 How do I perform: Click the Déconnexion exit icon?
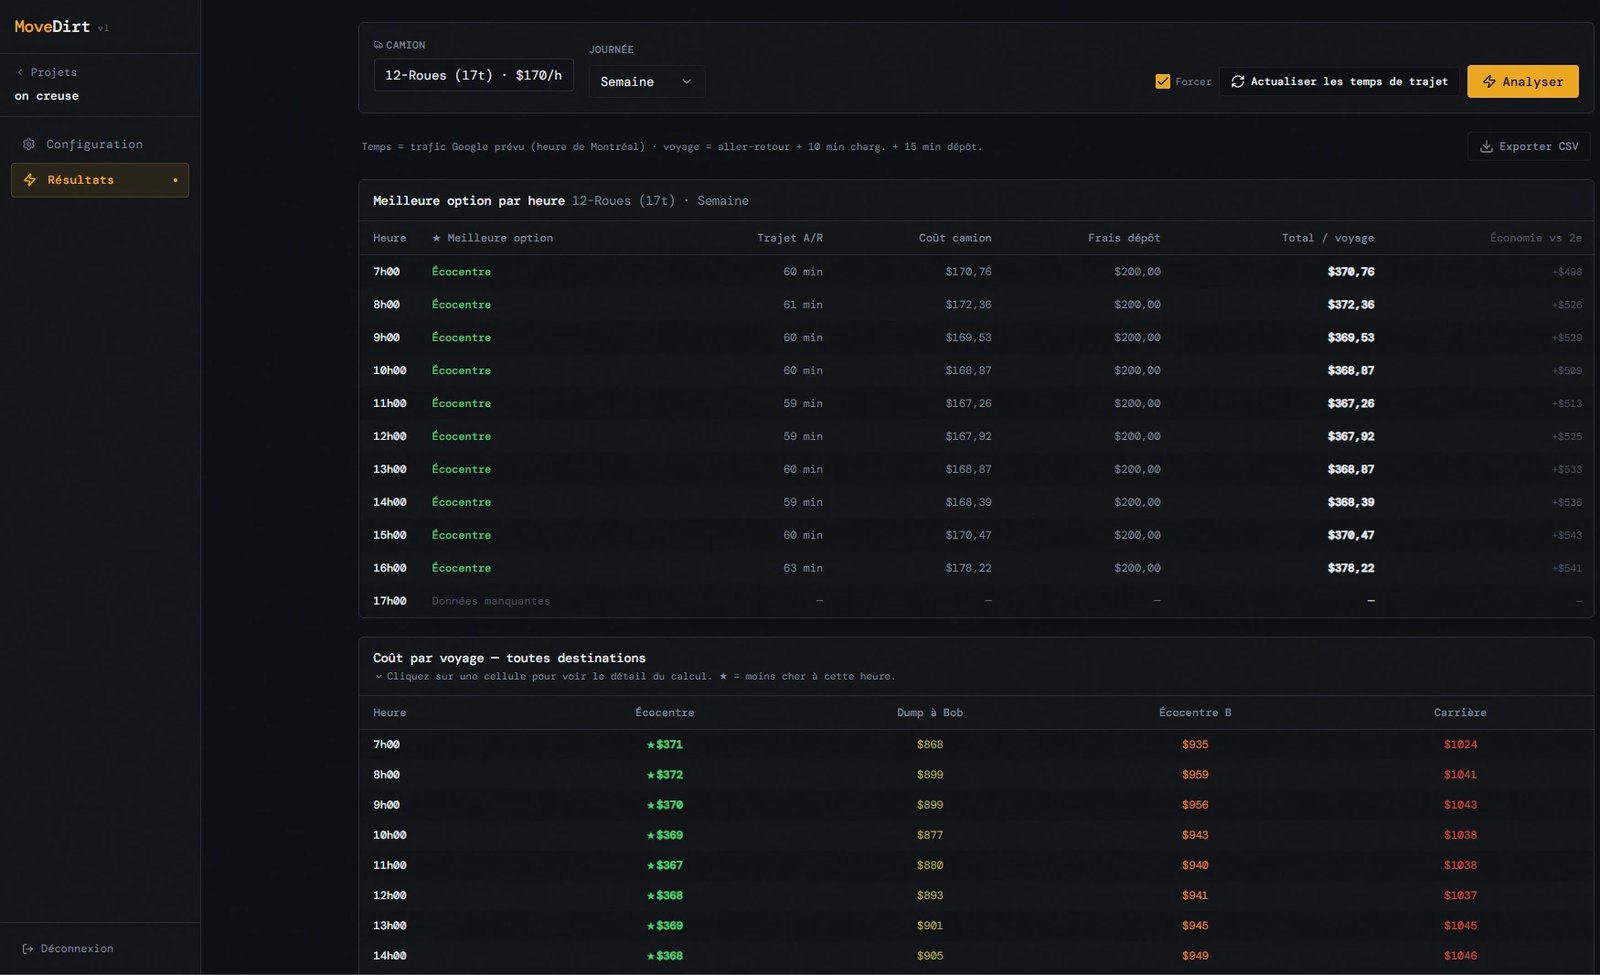[x=28, y=948]
